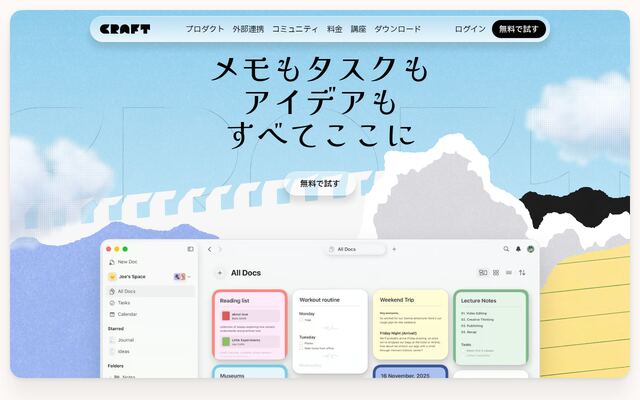
Task: Click the black 無料で試す header button
Action: [519, 29]
